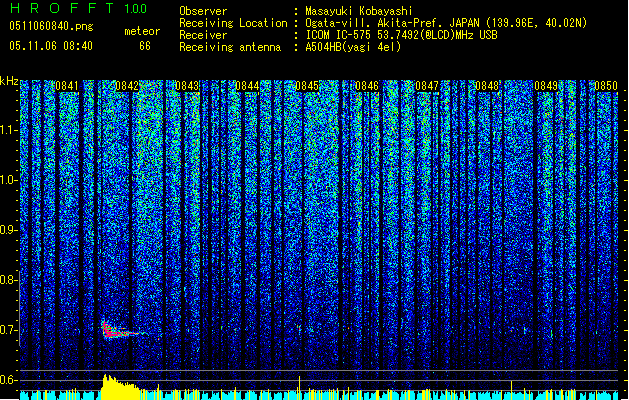The image size is (629, 400).
Task: Click the yellow spike below 0845 in the intensity graph
Action: [299, 388]
